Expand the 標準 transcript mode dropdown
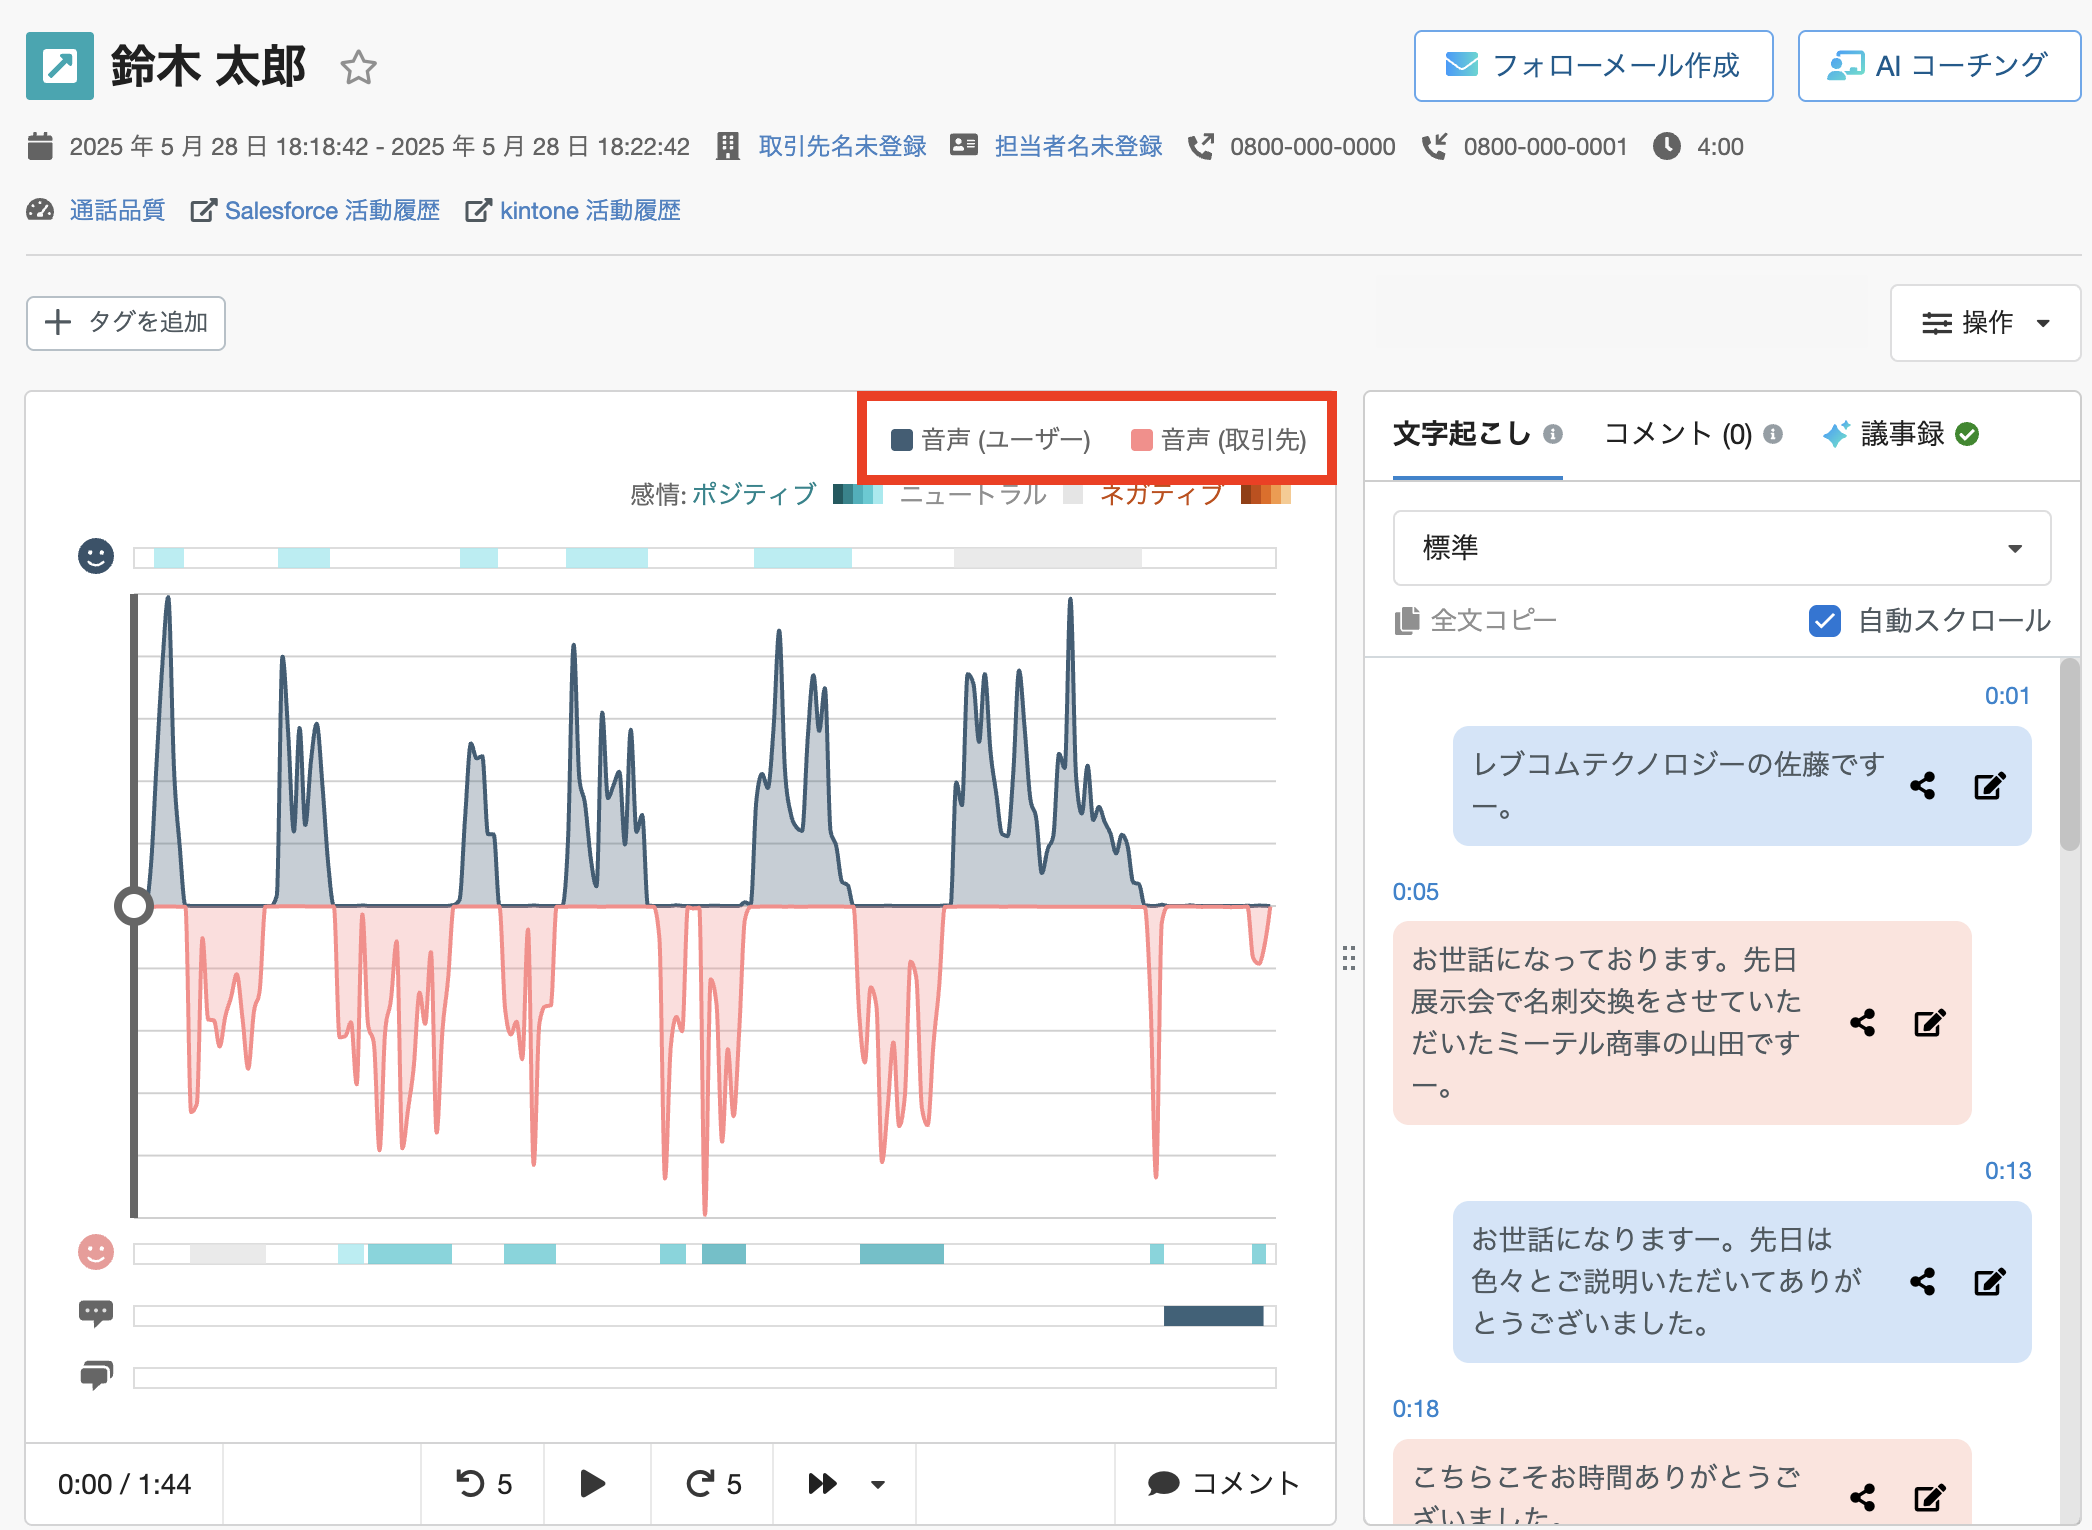Viewport: 2092px width, 1530px height. [x=1721, y=548]
